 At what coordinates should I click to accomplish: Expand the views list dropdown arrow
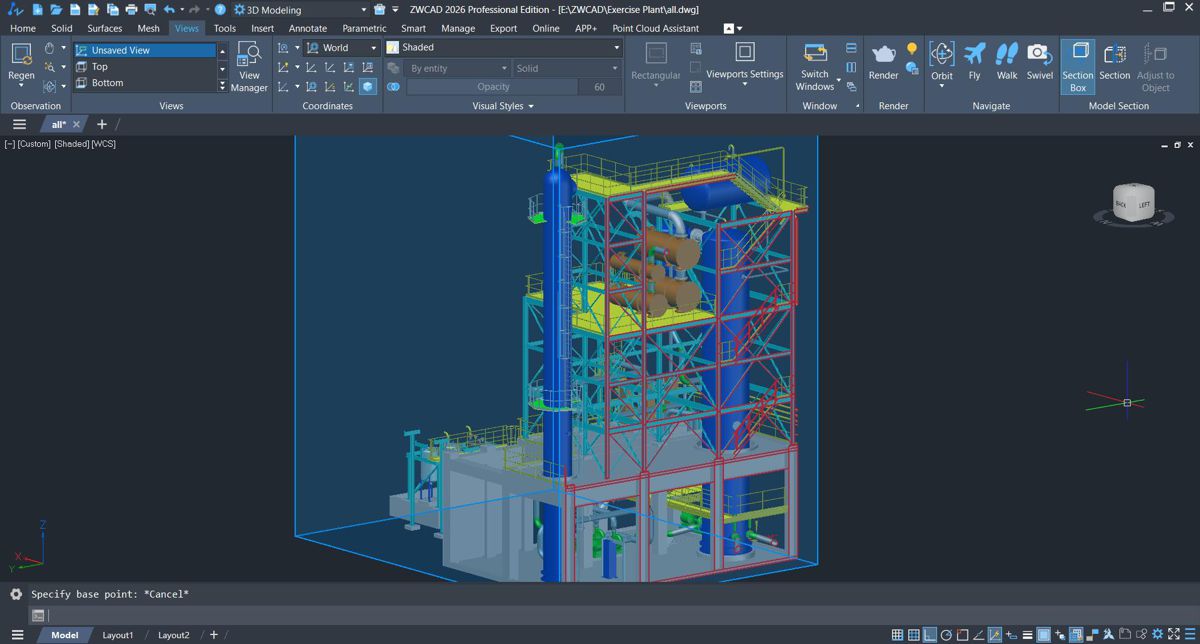[223, 87]
